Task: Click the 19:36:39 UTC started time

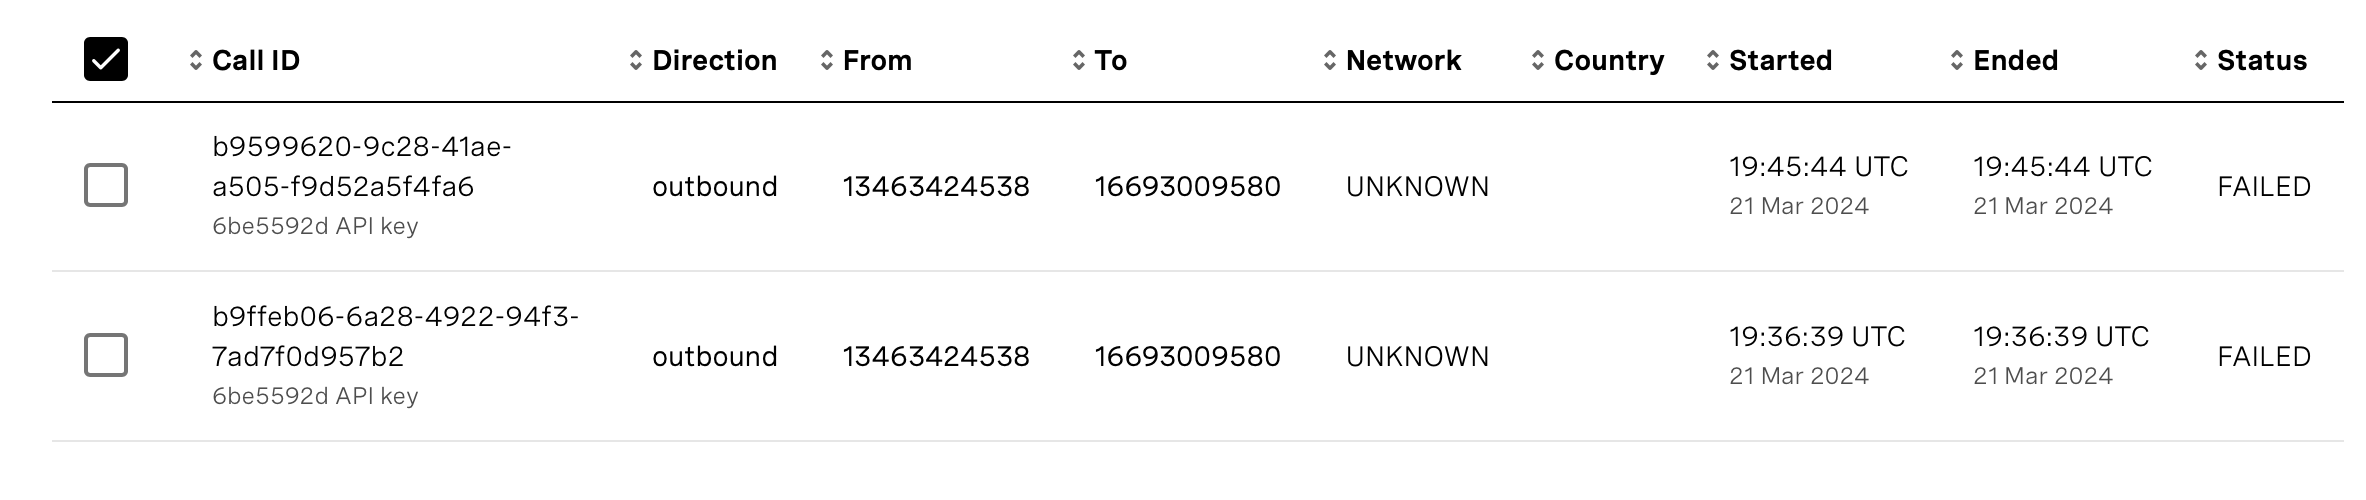Action: 1816,337
